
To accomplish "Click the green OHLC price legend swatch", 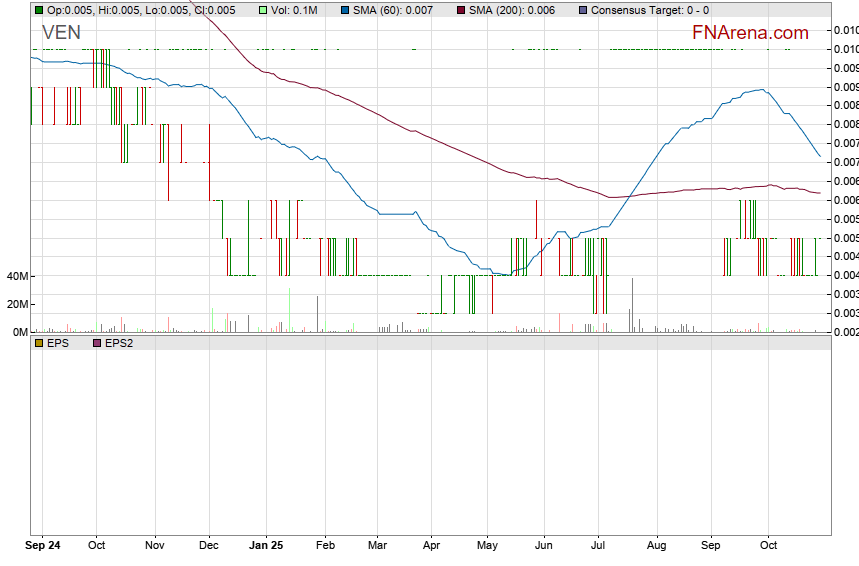I will click(39, 10).
